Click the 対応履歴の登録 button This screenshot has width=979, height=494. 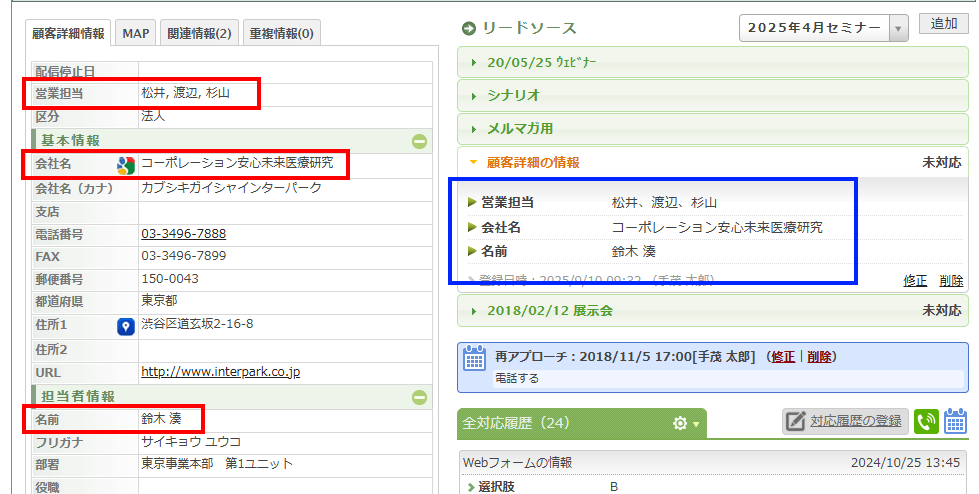[844, 422]
